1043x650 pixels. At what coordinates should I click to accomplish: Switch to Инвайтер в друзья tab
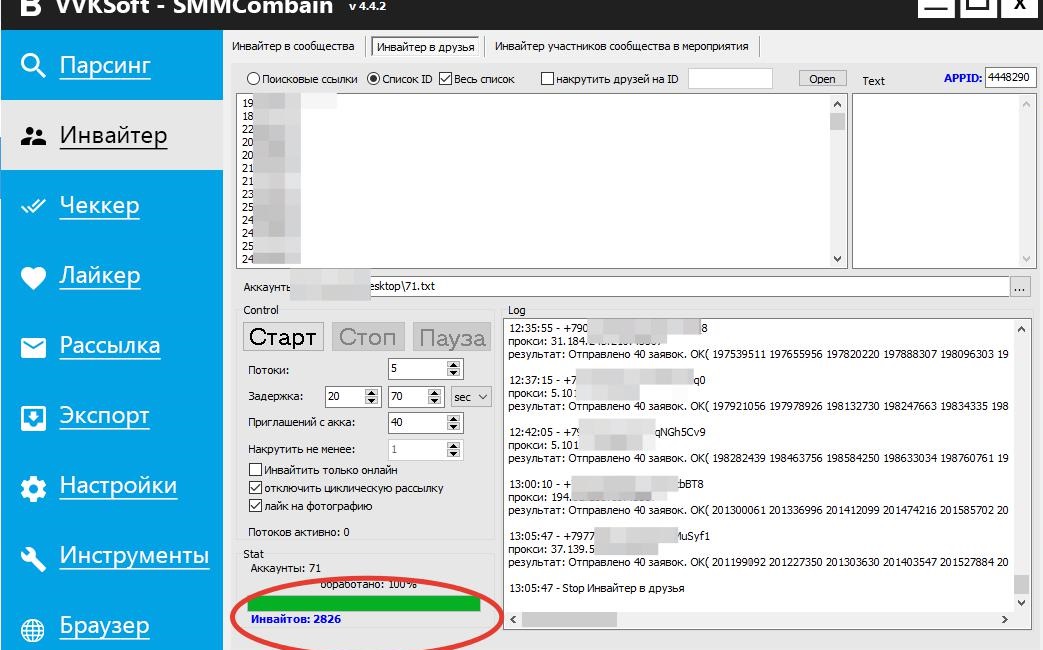[426, 47]
